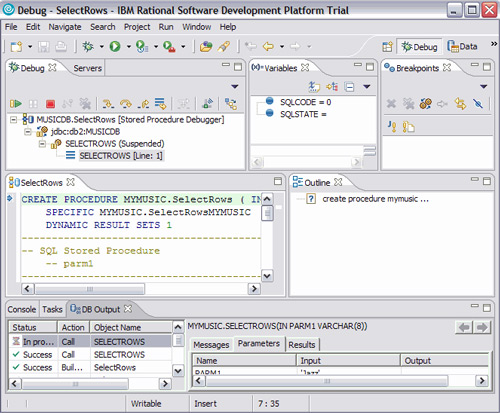This screenshot has height=413, width=500.
Task: Click the Status column header in DB Output
Action: [33, 328]
